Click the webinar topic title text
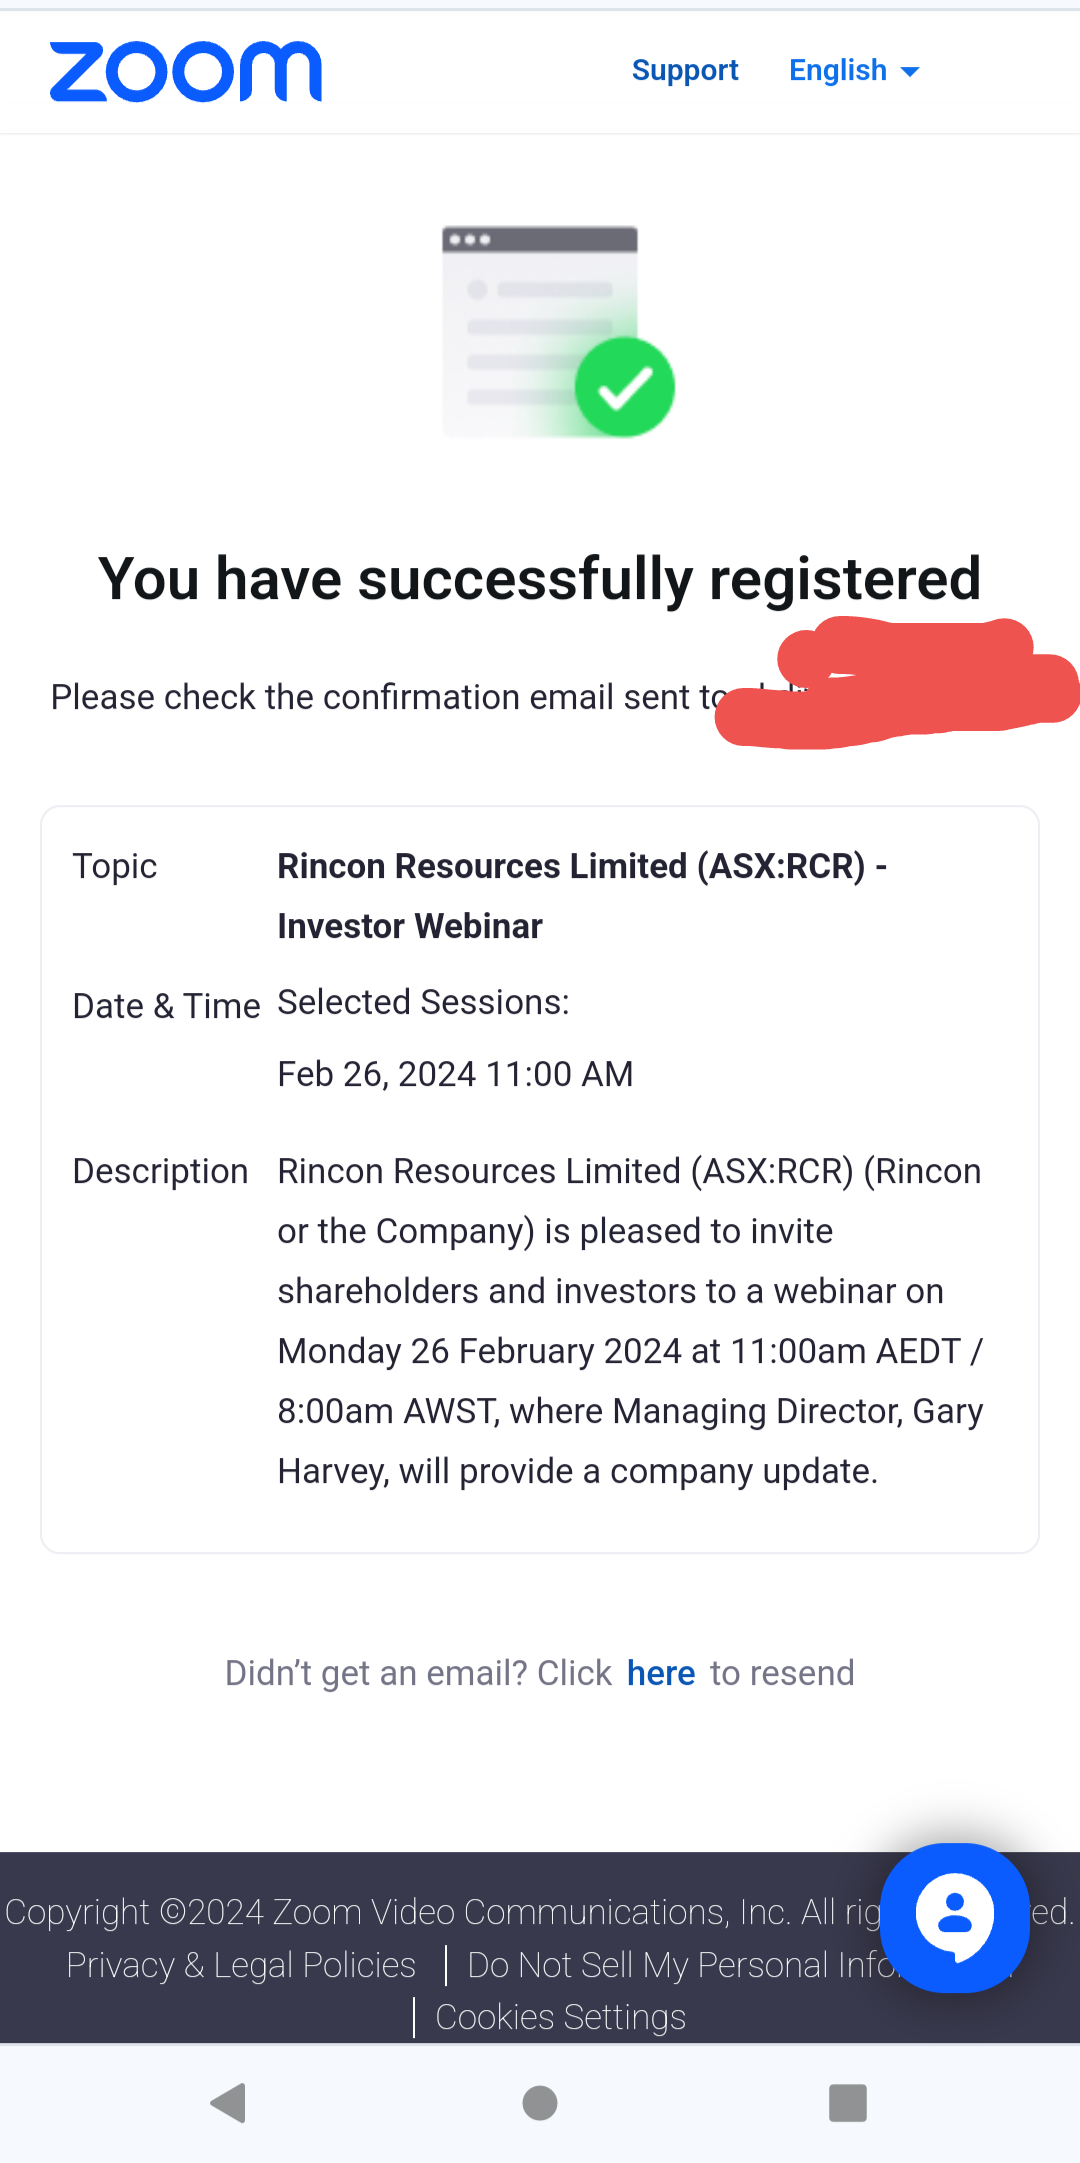Image resolution: width=1080 pixels, height=2163 pixels. pyautogui.click(x=582, y=896)
